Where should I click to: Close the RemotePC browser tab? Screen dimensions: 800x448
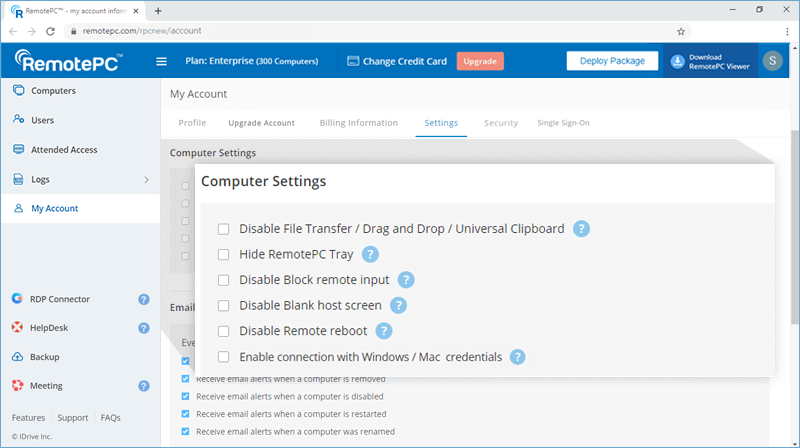[x=136, y=11]
